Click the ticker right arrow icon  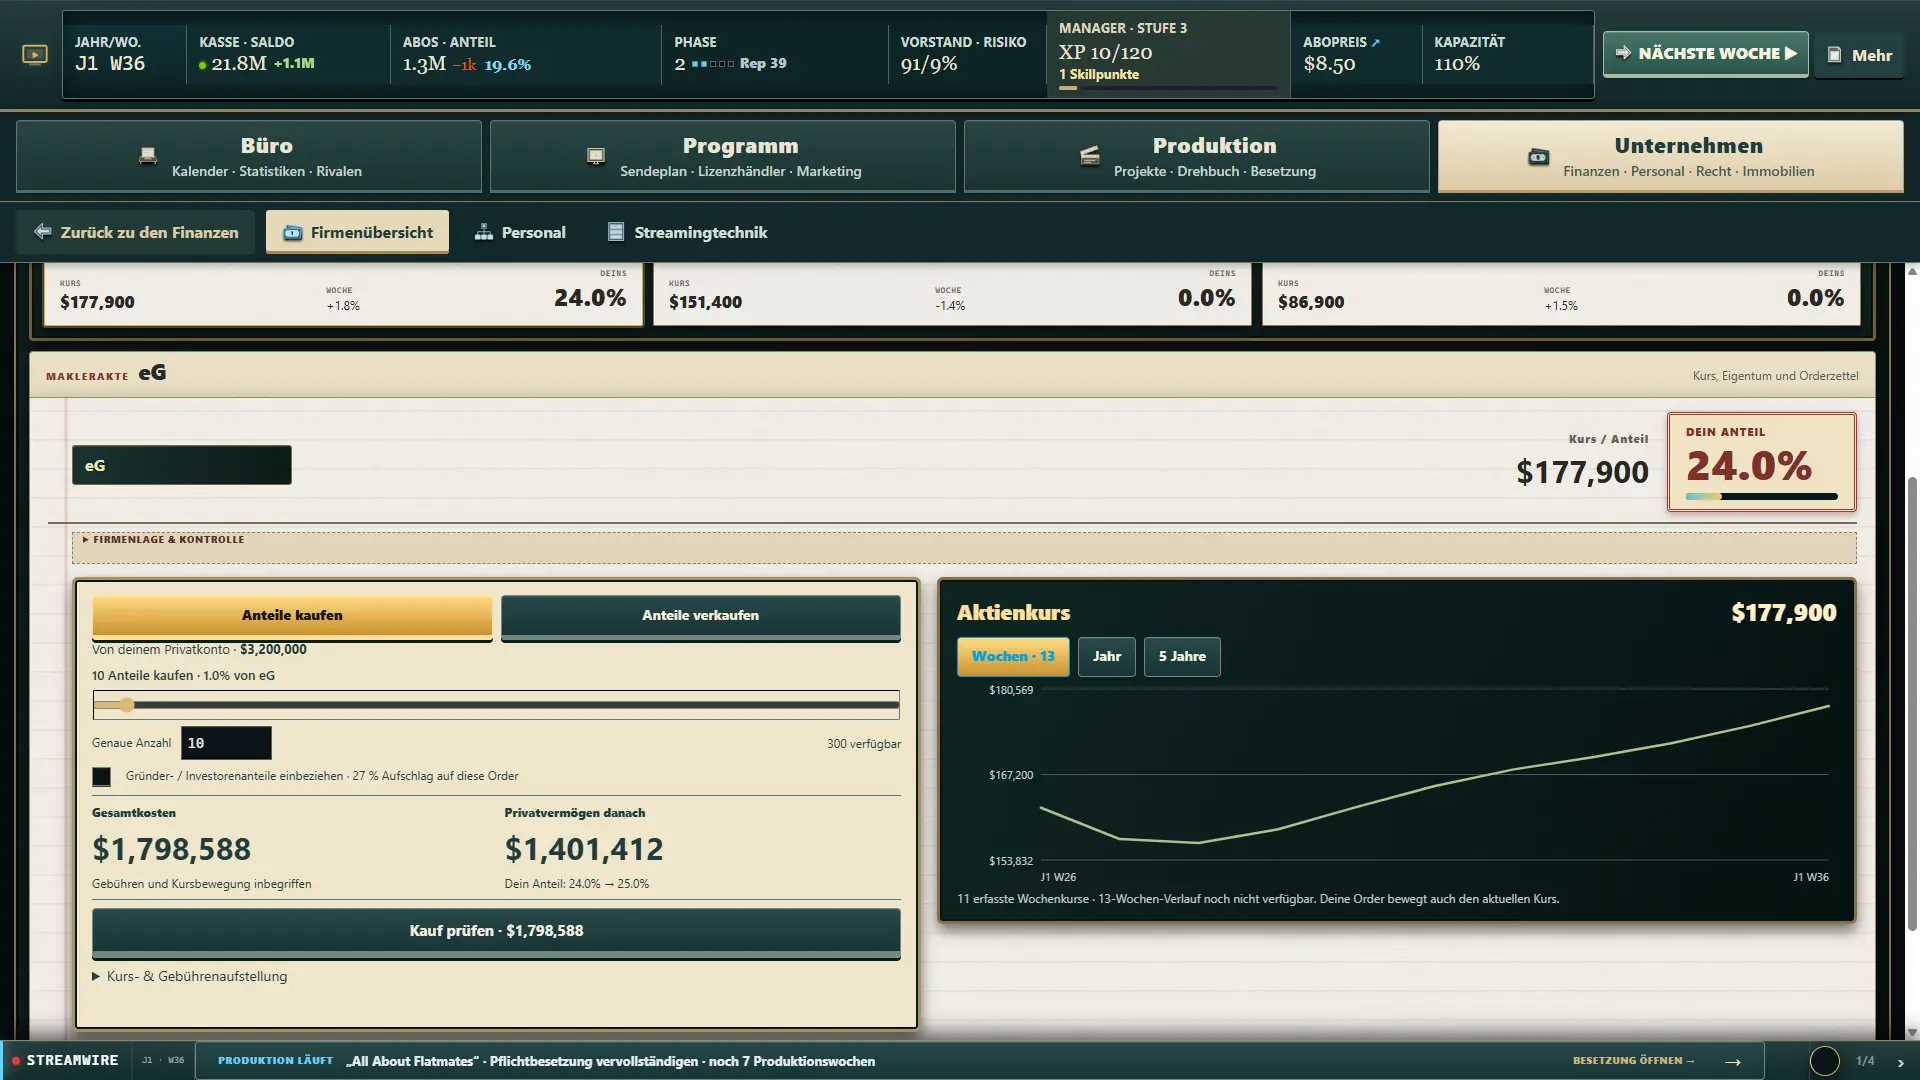point(1733,1061)
